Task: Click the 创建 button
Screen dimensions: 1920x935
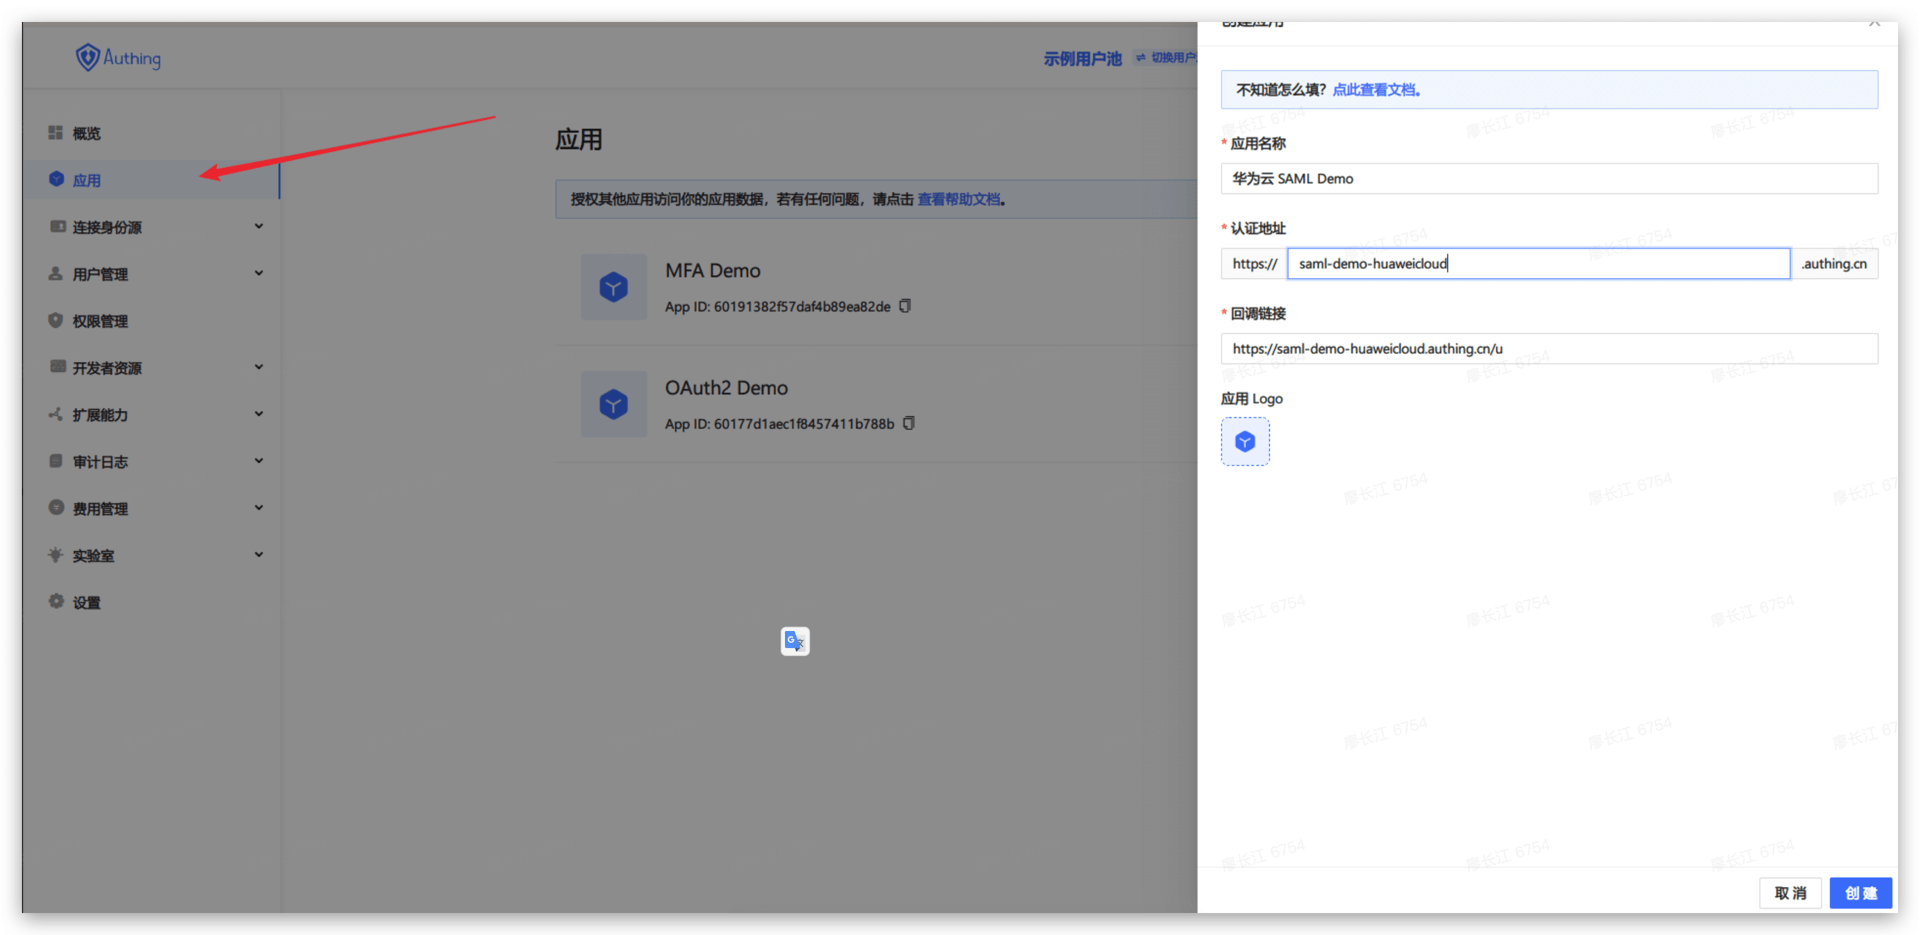Action: 1860,892
